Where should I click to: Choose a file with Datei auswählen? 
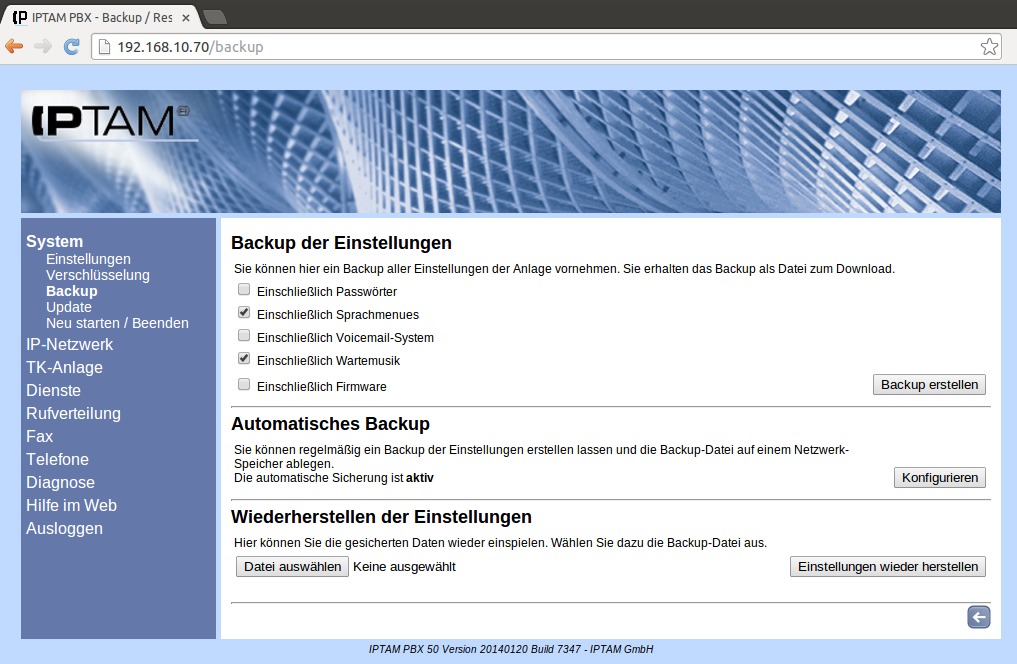pyautogui.click(x=292, y=567)
